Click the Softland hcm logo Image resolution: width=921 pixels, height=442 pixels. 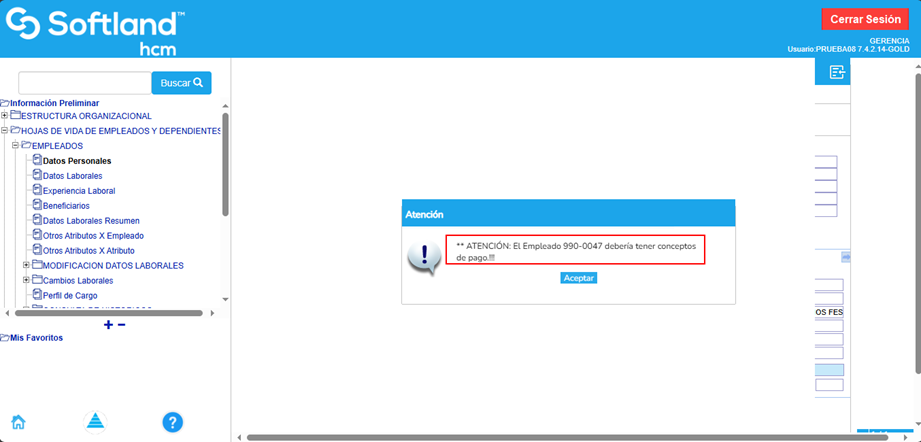pyautogui.click(x=95, y=31)
